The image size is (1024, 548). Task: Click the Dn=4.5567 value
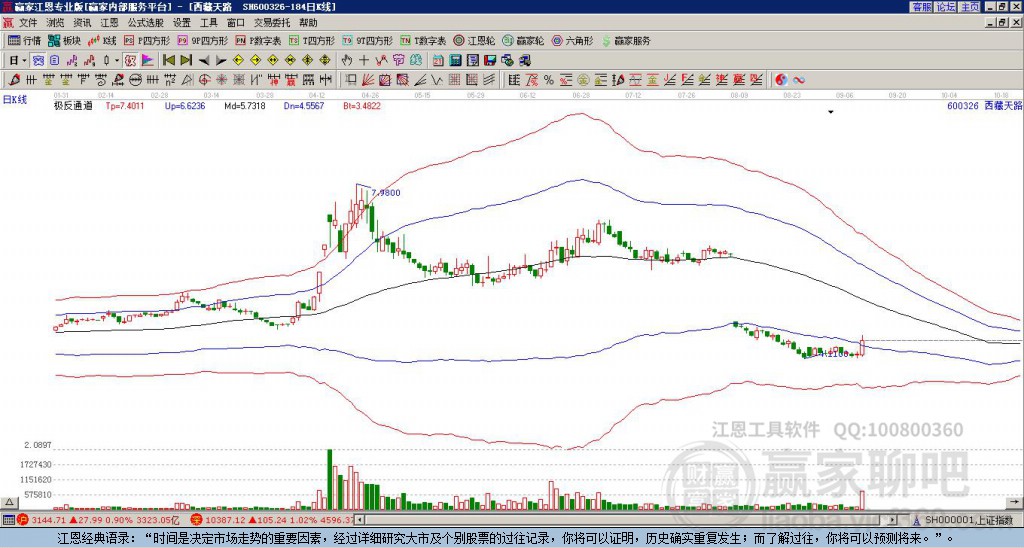[x=304, y=105]
